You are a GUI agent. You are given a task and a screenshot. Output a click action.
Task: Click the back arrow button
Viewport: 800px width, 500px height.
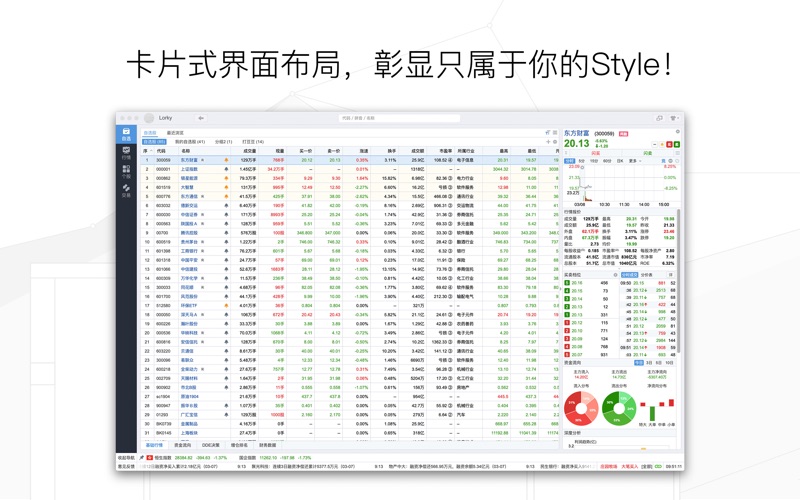click(x=201, y=118)
